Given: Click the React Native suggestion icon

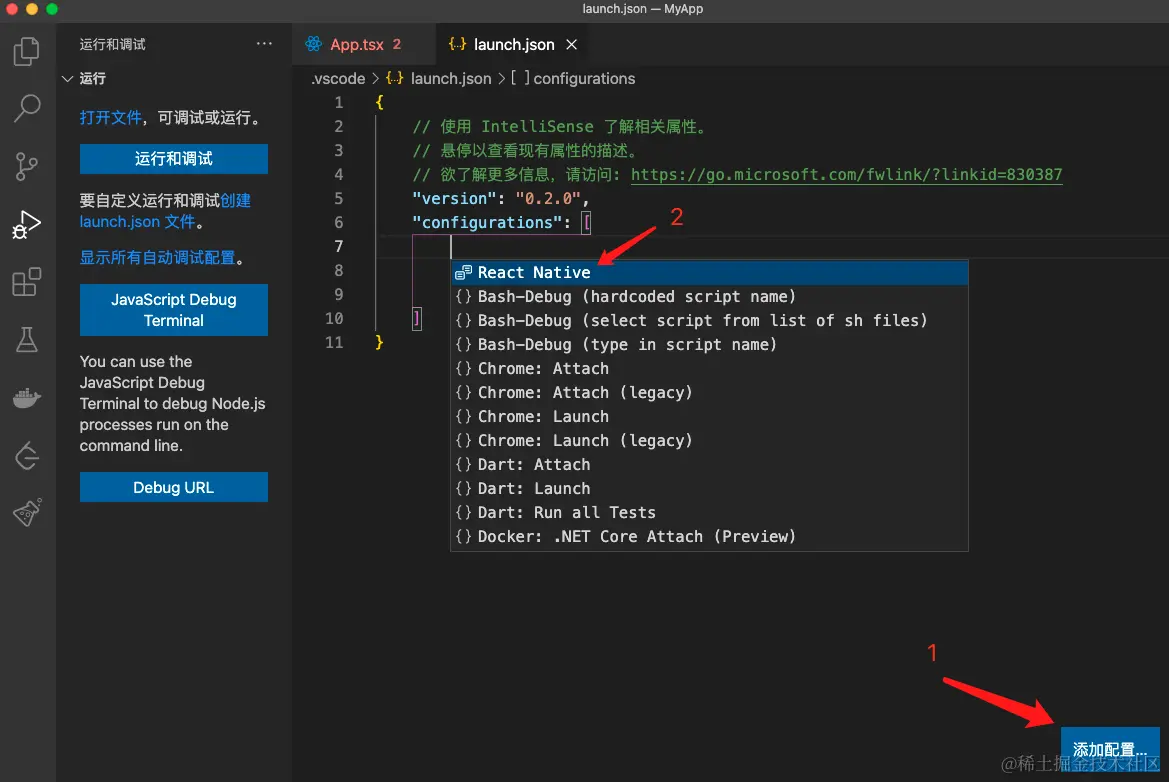Looking at the screenshot, I should coord(463,273).
